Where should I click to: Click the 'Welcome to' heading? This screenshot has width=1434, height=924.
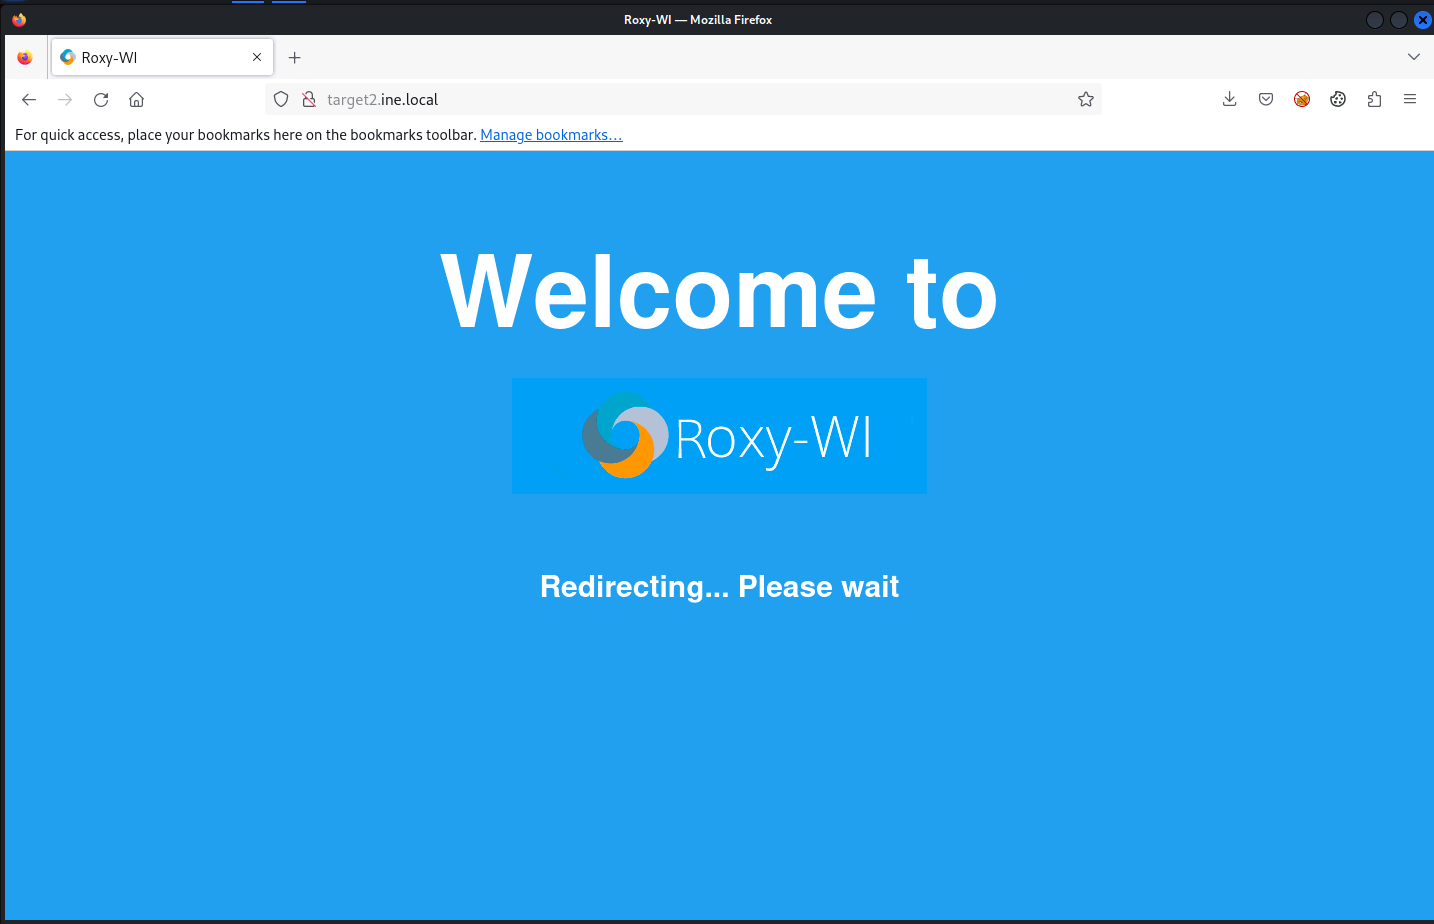pyautogui.click(x=719, y=291)
